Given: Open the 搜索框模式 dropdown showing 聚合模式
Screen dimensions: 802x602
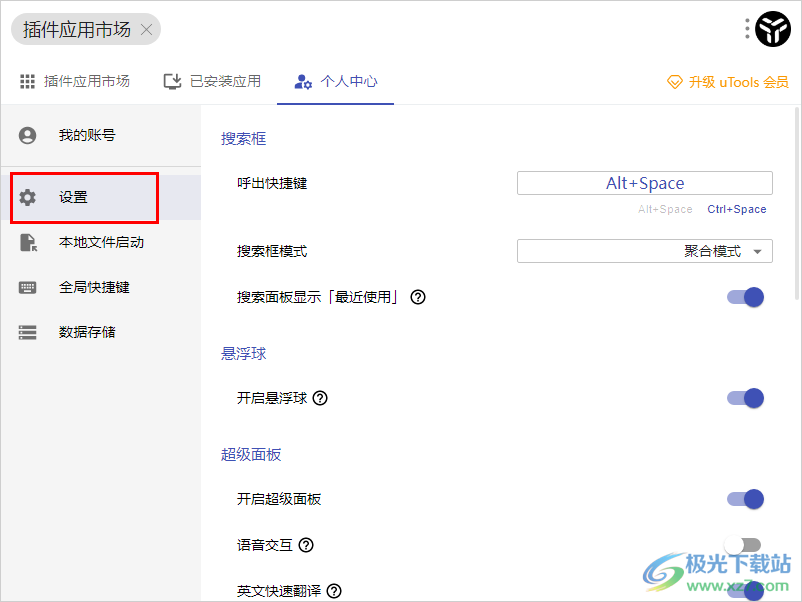Looking at the screenshot, I should click(644, 251).
